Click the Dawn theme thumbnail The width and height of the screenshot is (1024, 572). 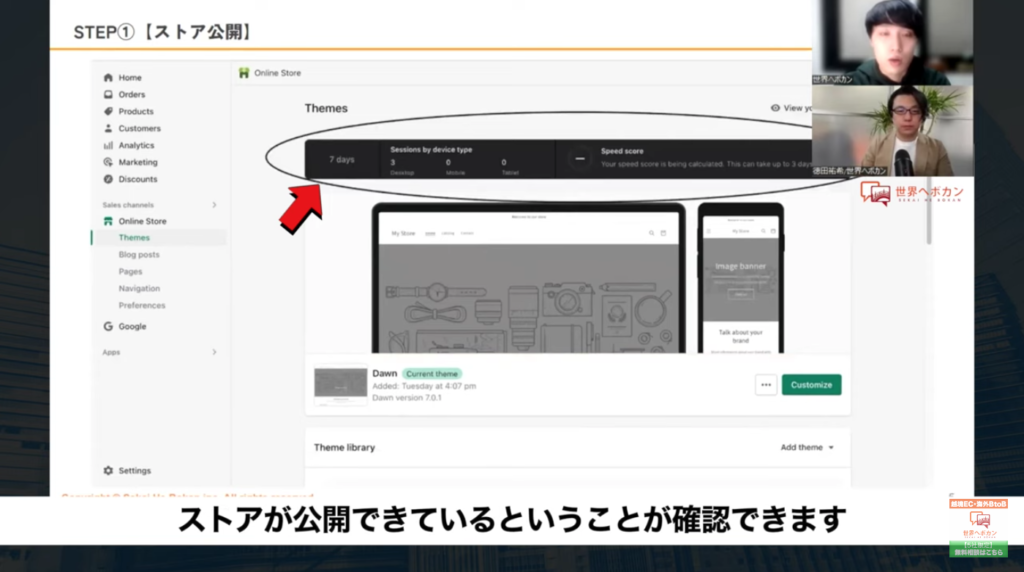pyautogui.click(x=340, y=385)
